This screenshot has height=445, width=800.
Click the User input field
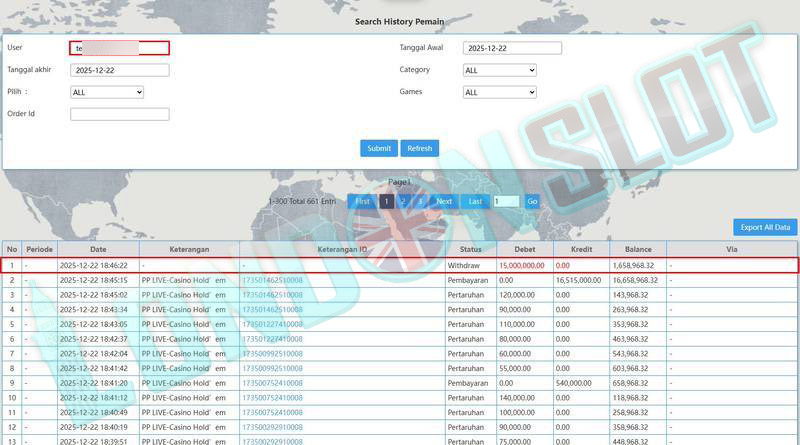pos(119,48)
